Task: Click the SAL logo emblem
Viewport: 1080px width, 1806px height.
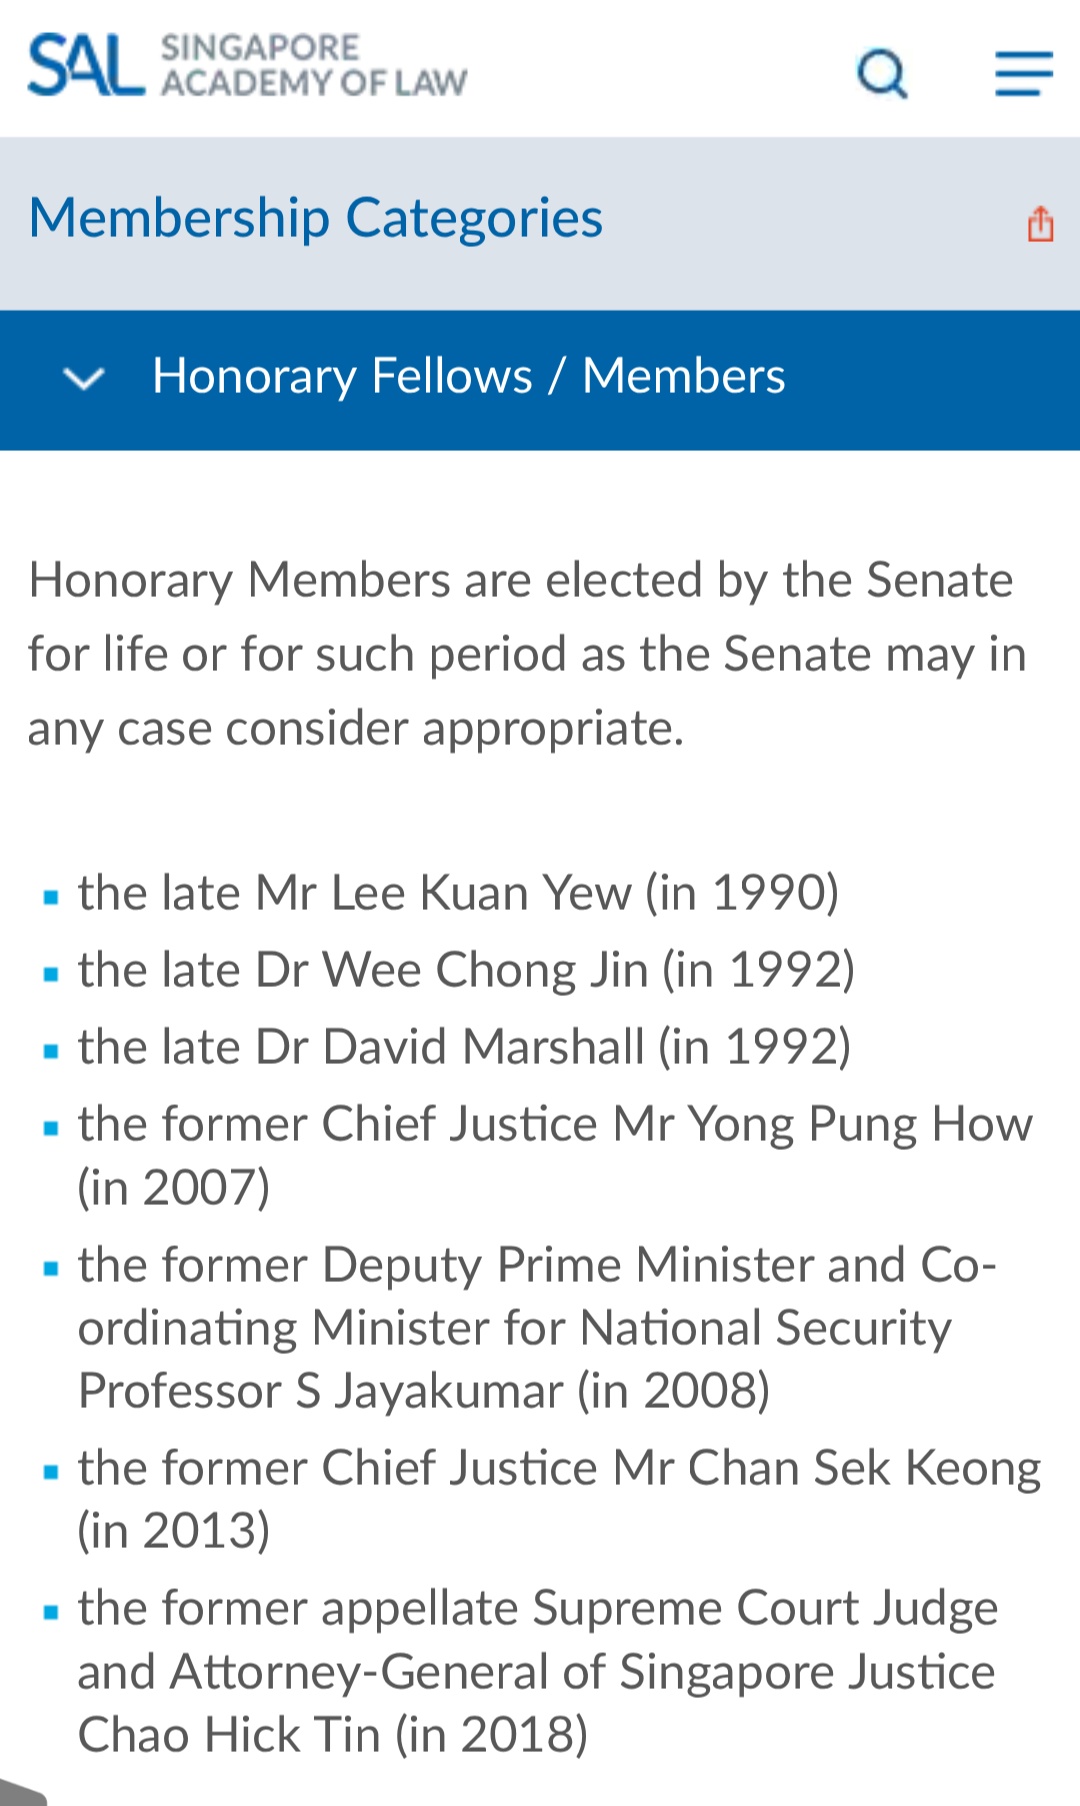Action: (x=86, y=66)
